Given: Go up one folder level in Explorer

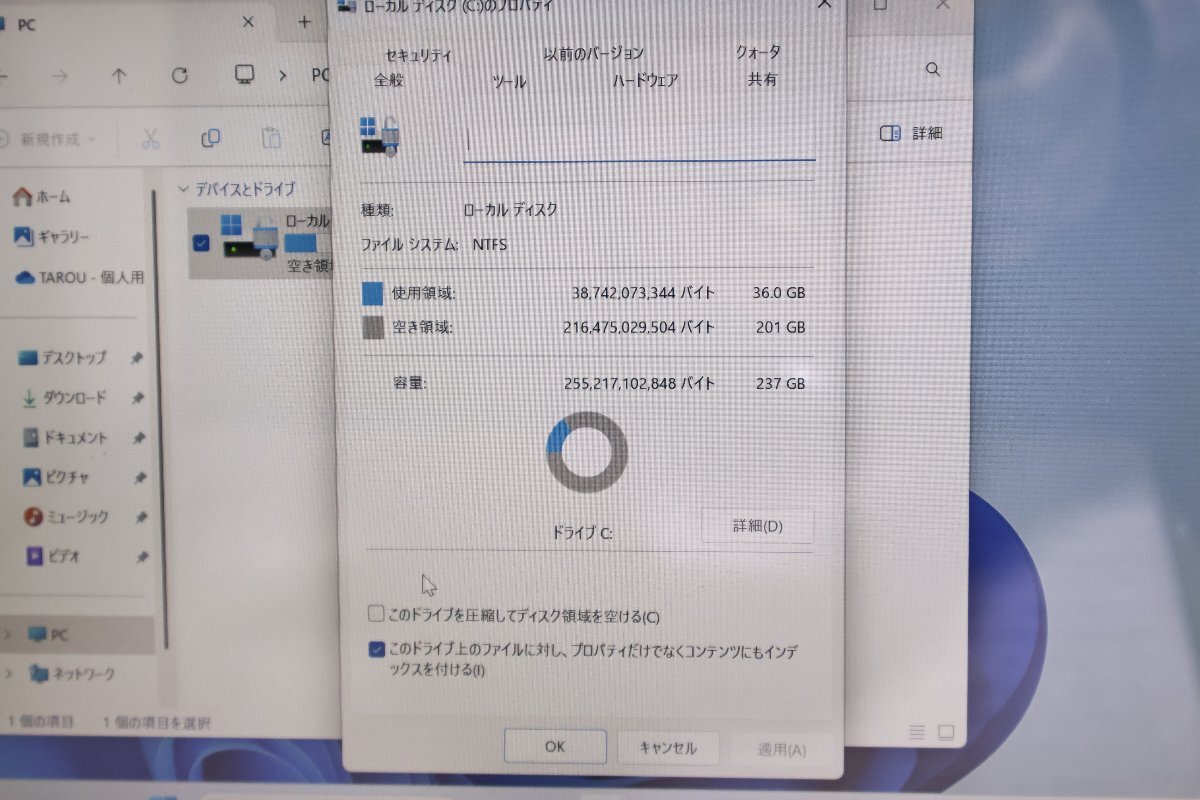Looking at the screenshot, I should [119, 76].
